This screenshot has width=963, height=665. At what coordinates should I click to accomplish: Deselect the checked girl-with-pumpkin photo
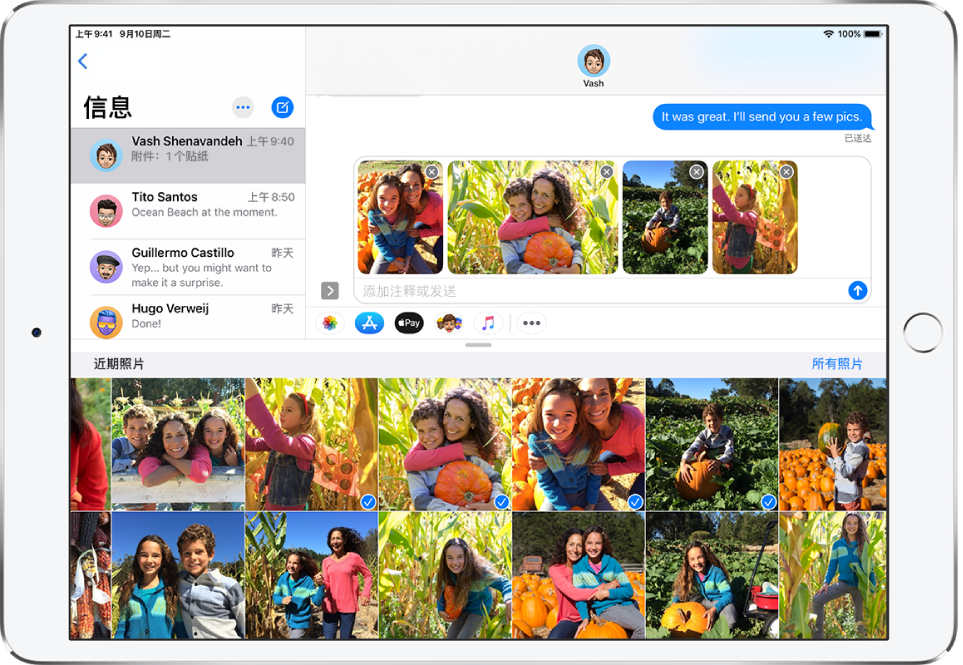pyautogui.click(x=501, y=502)
